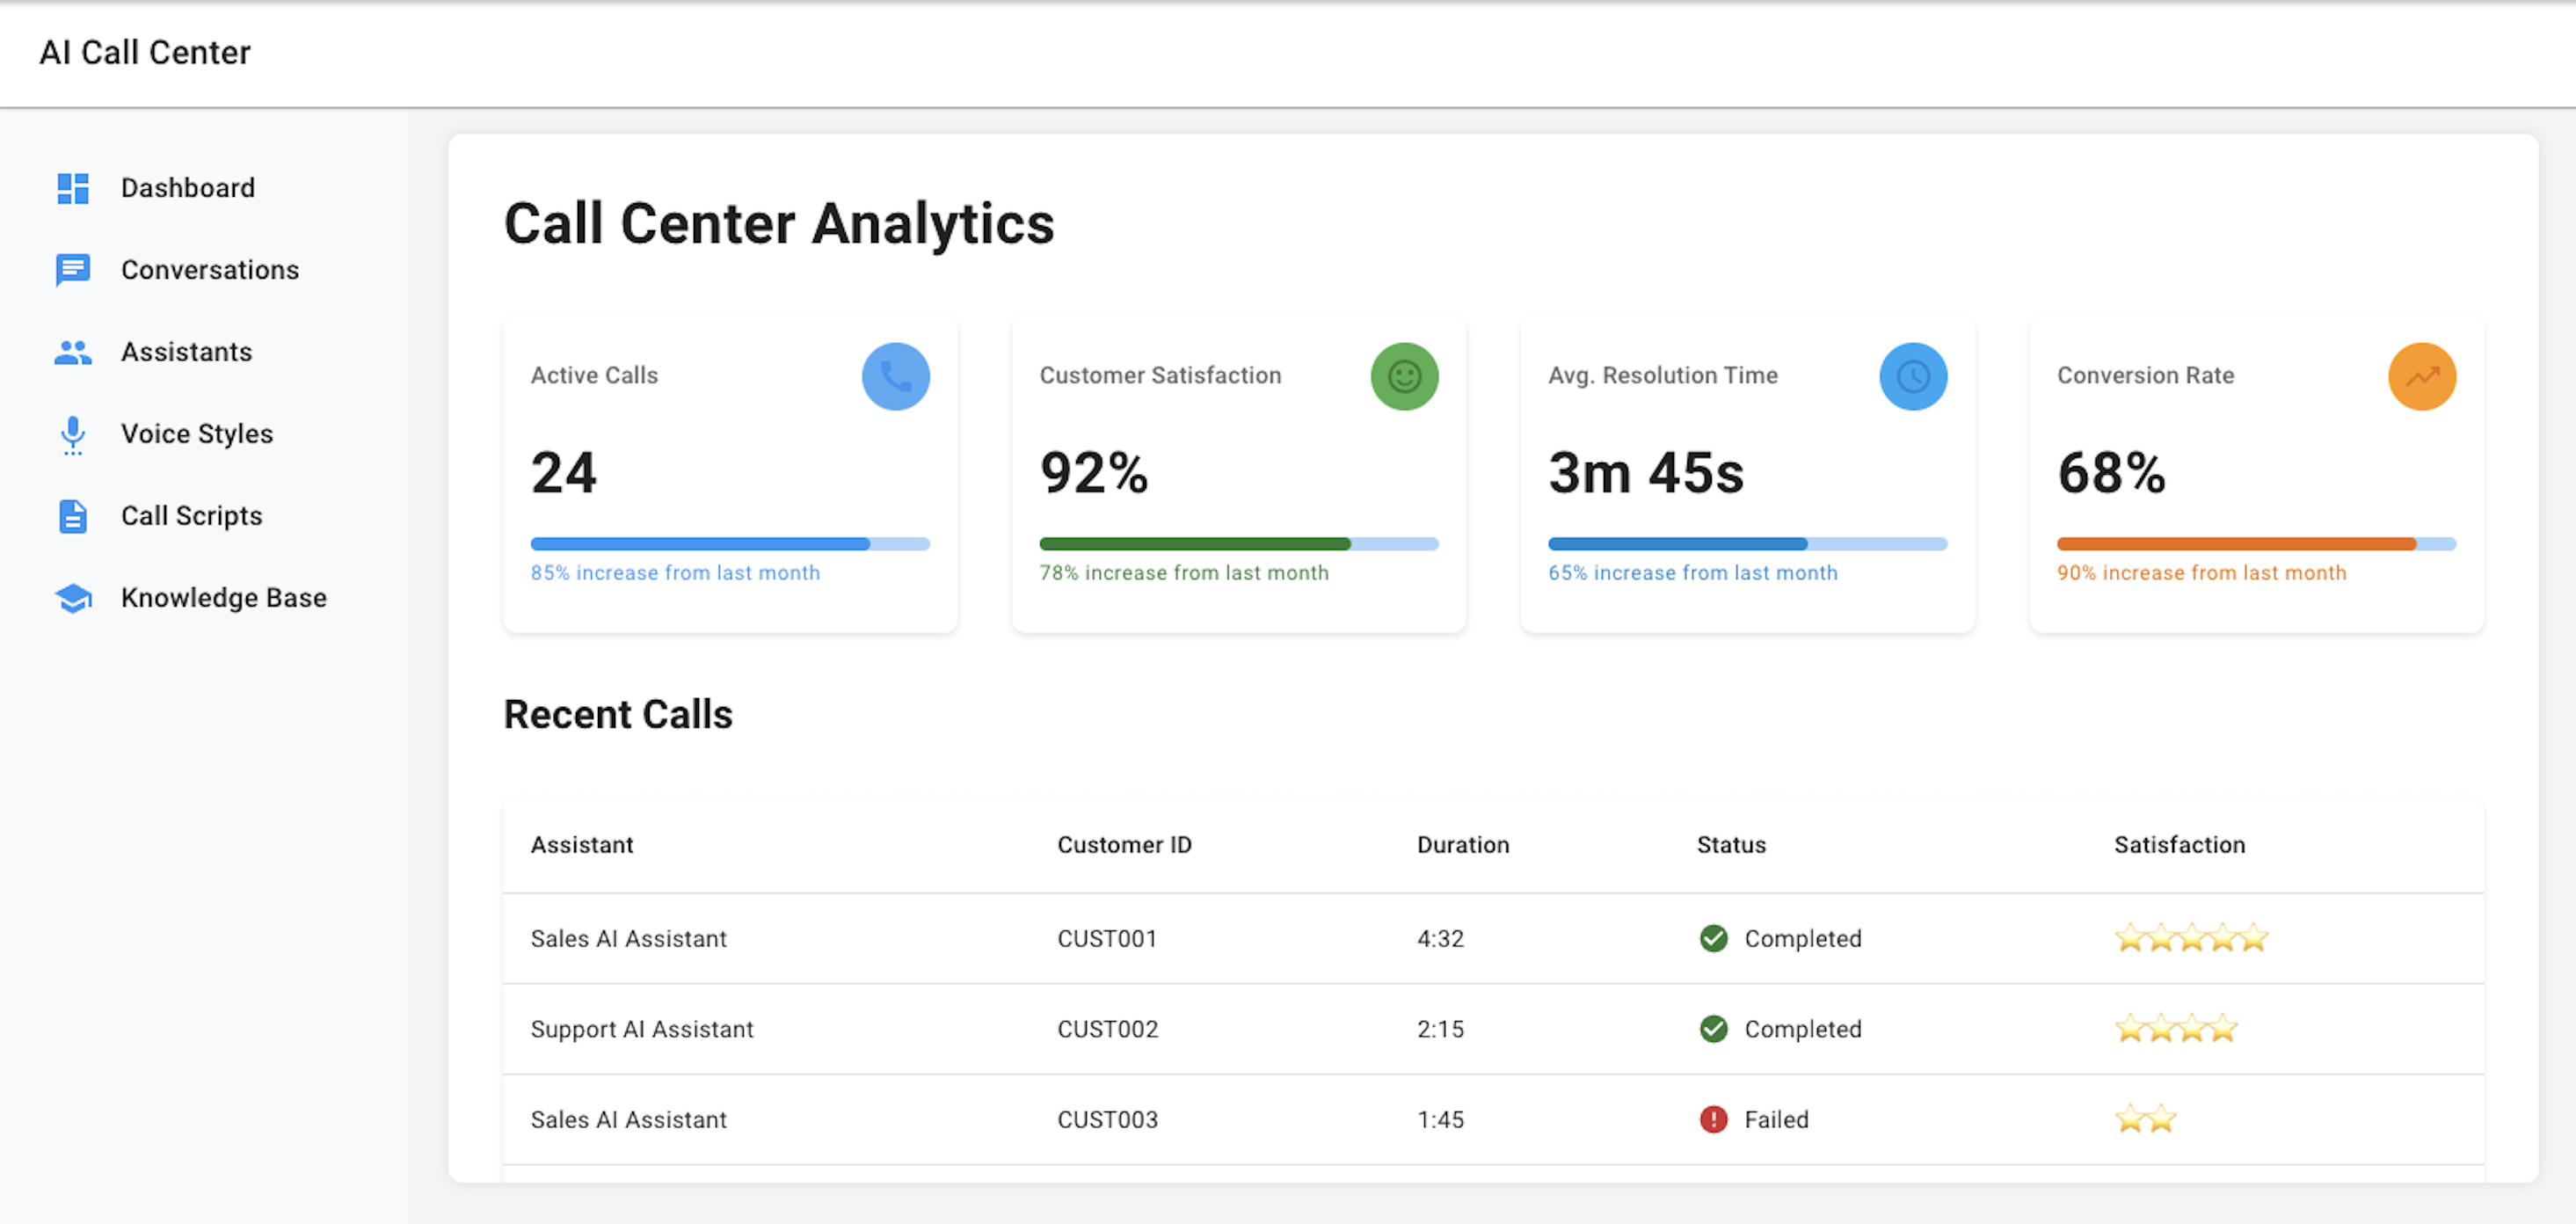Click the Conversations chat bubble icon
2576x1224 pixels.
[x=73, y=270]
